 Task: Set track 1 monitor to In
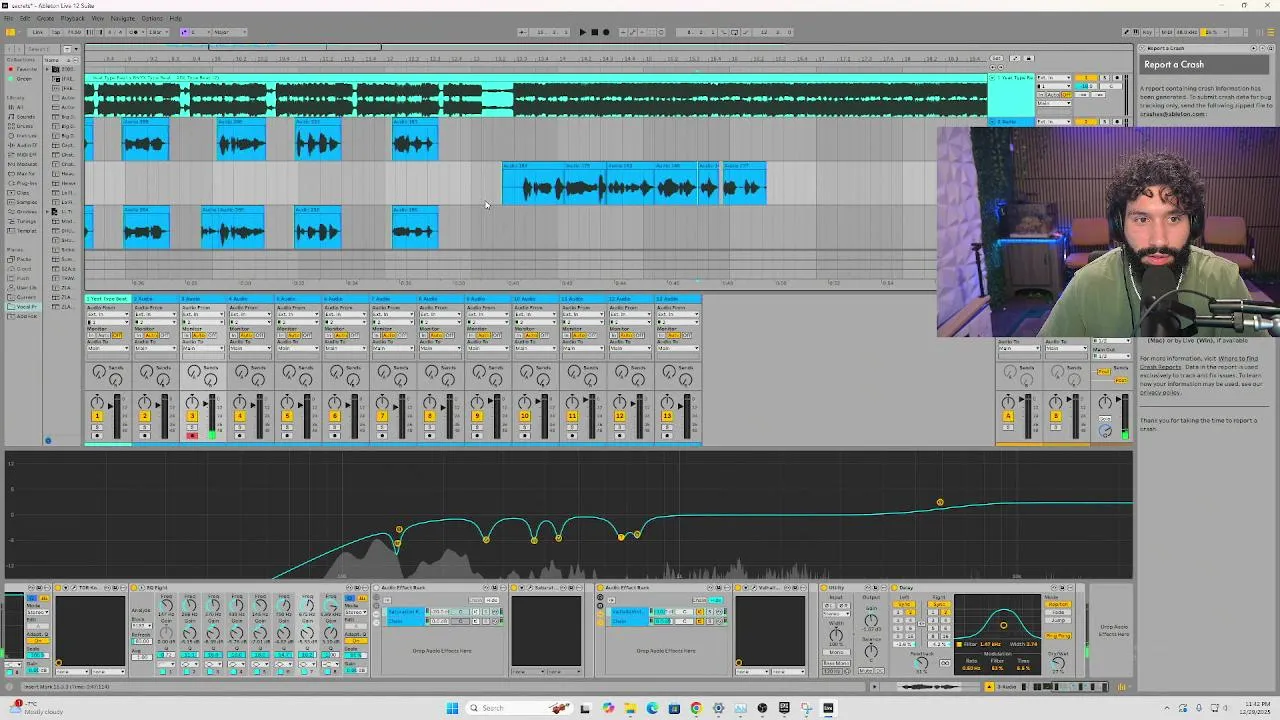(91, 335)
